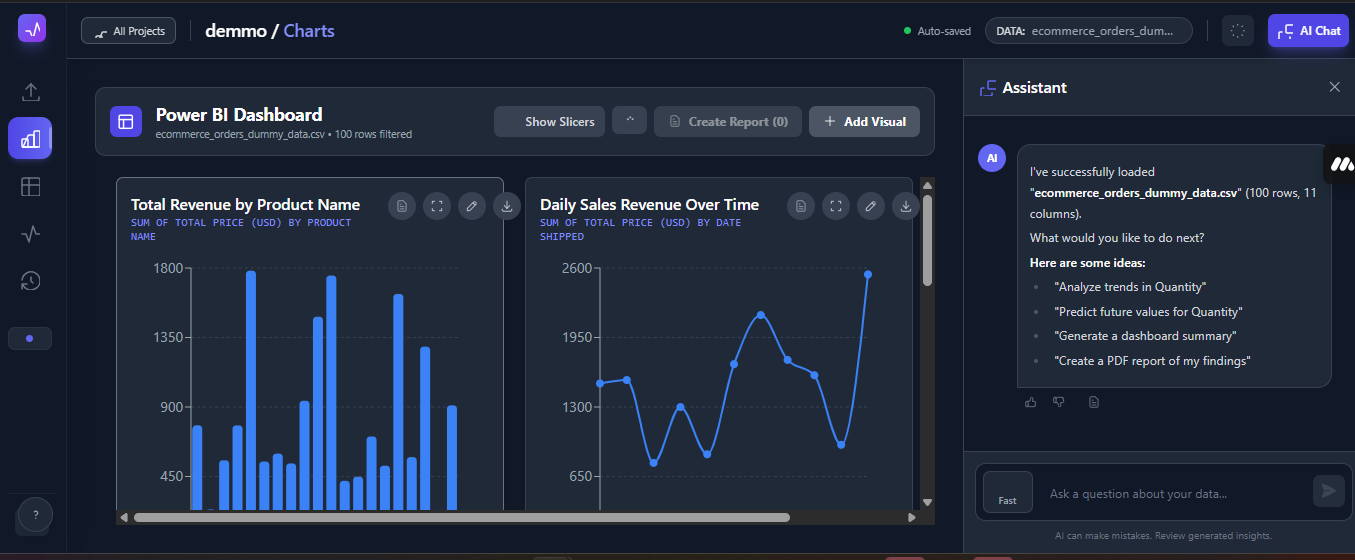
Task: Click the horizontal scrollbar thumb
Action: (462, 517)
